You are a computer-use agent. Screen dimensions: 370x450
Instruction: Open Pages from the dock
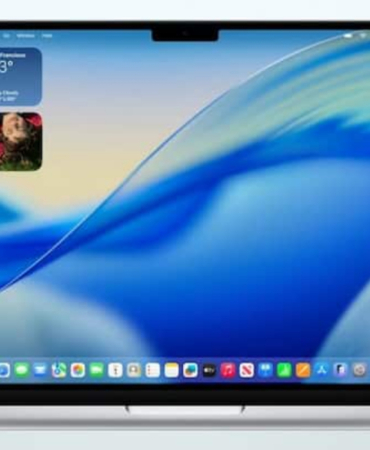click(303, 370)
